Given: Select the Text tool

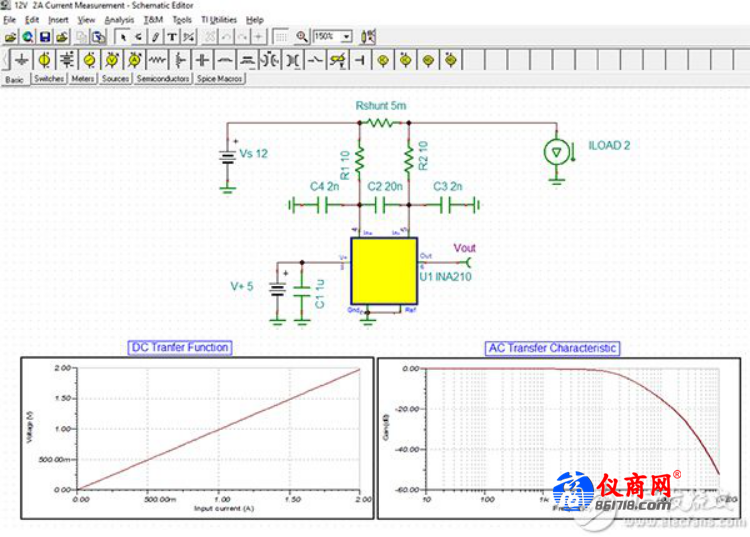Looking at the screenshot, I should coord(172,37).
